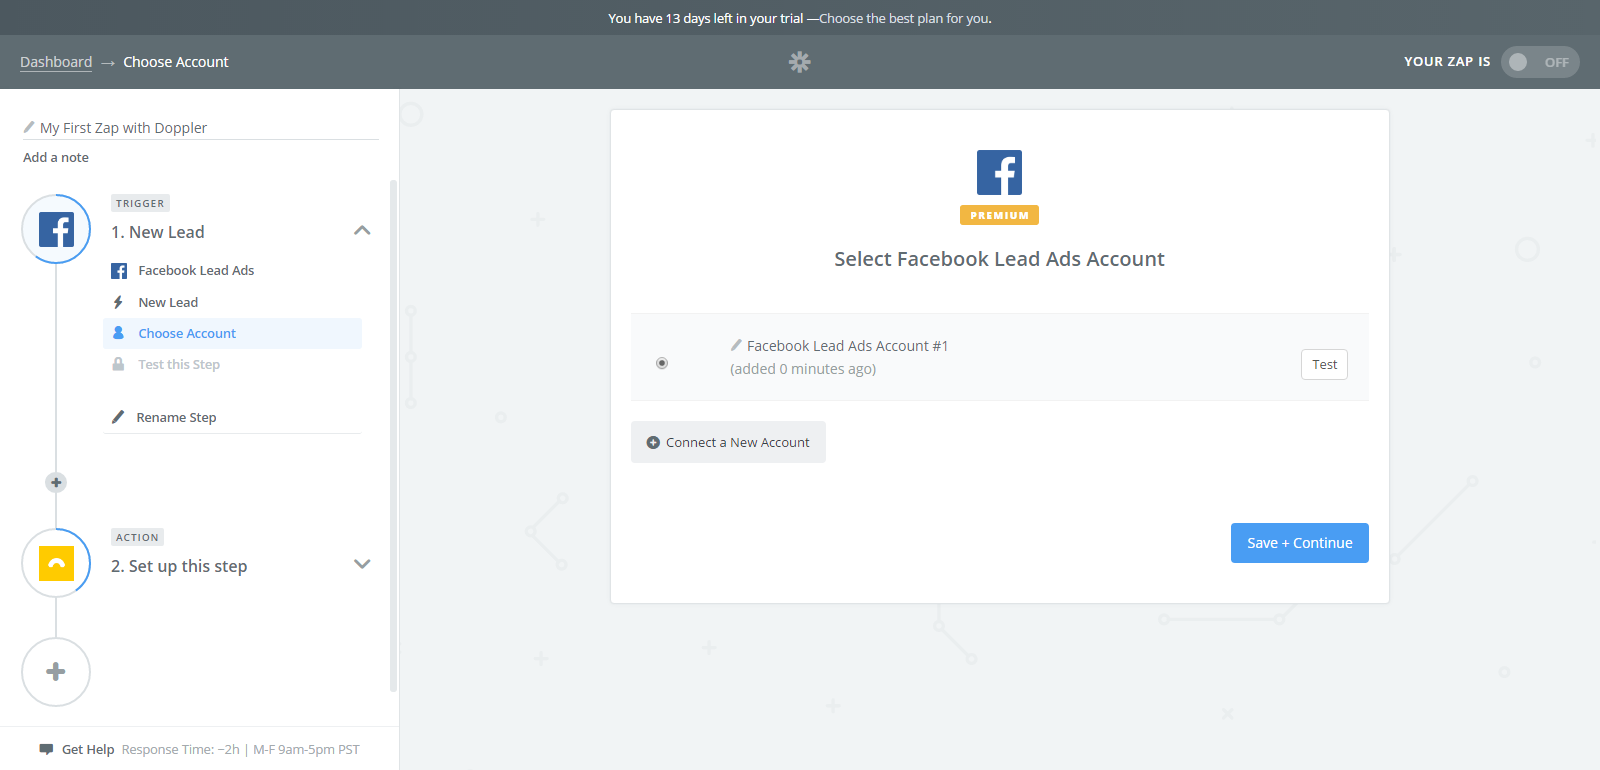Click the Choose Account breadcrumb text
The width and height of the screenshot is (1600, 770).
point(176,62)
